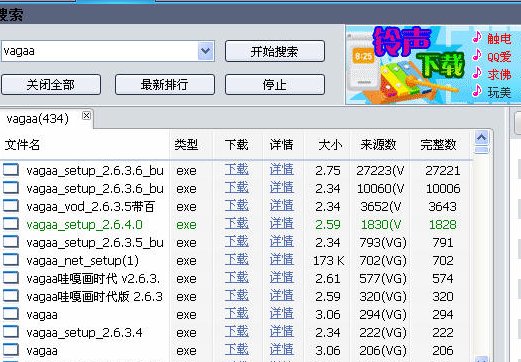Select the vagaa_vod_2.6.3.5带百 file name
521x362 pixels.
coord(90,207)
